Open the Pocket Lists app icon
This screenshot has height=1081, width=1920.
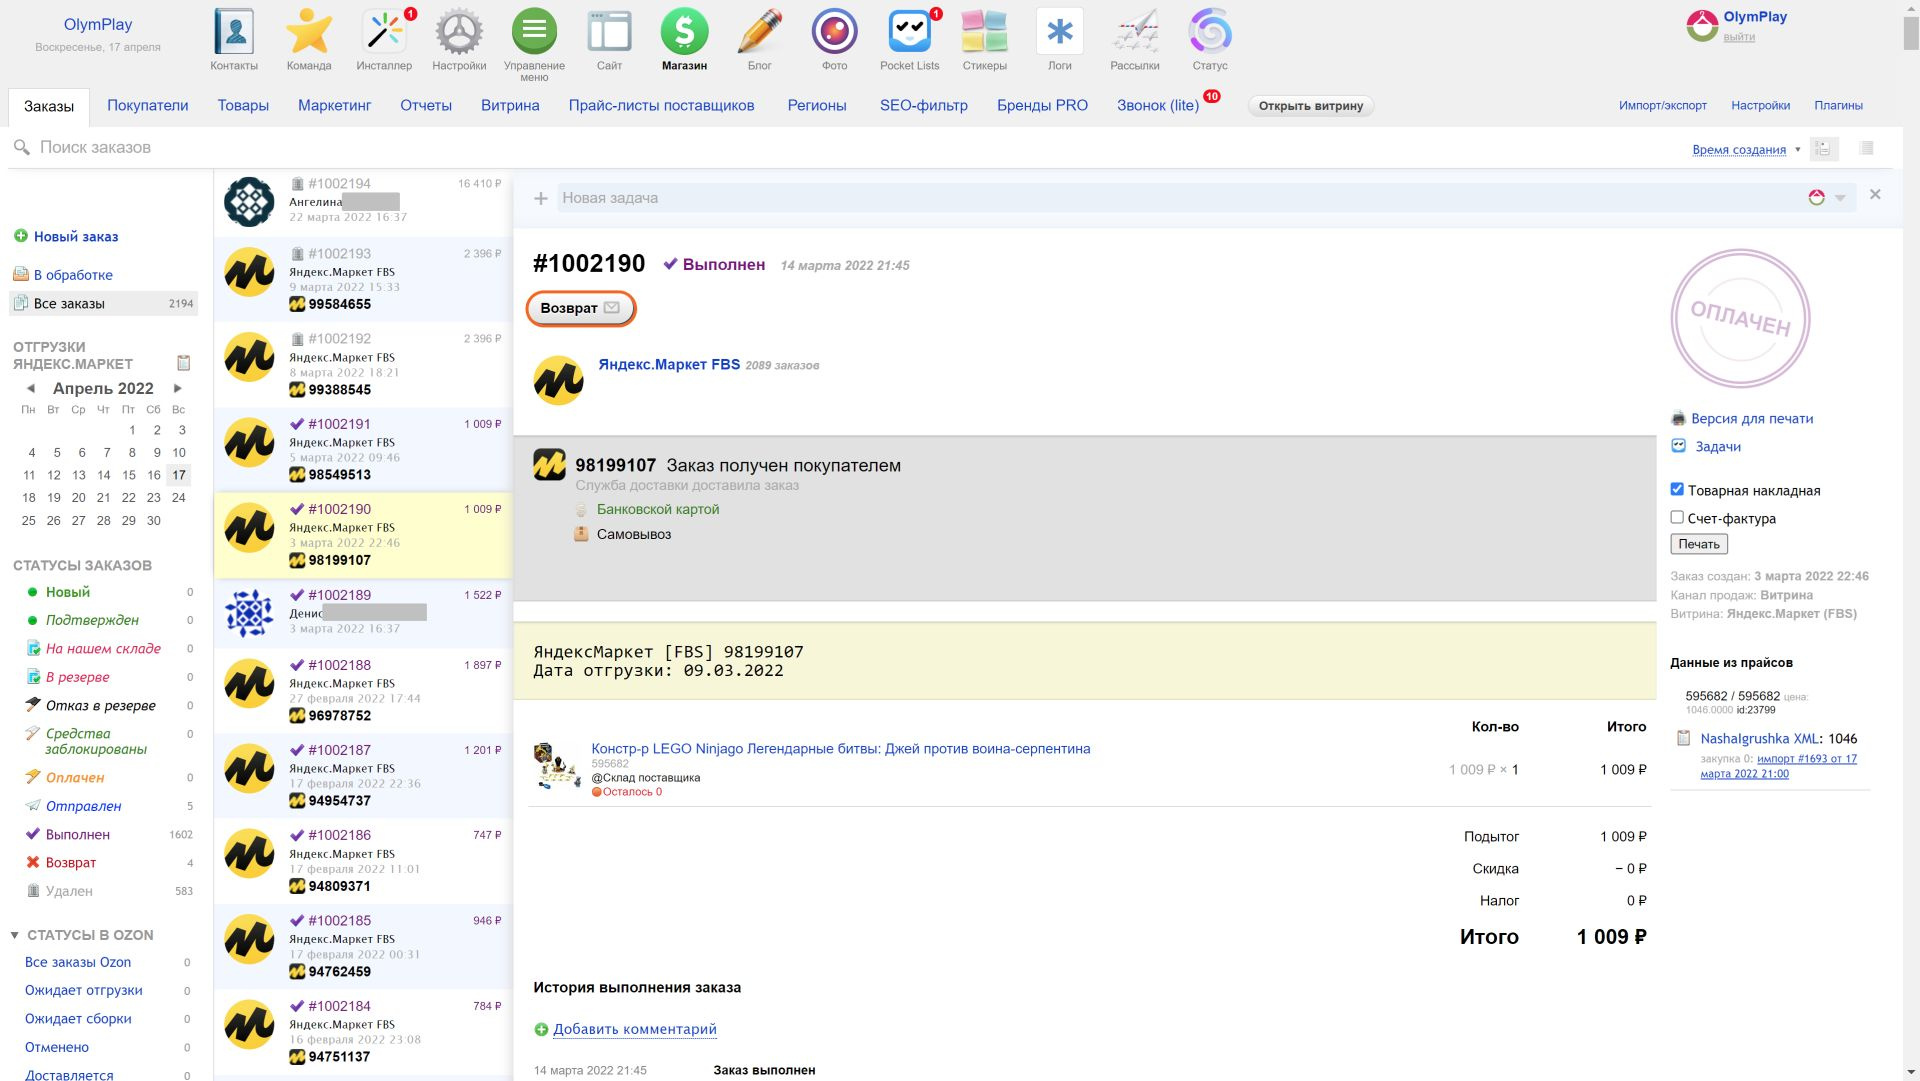click(909, 33)
